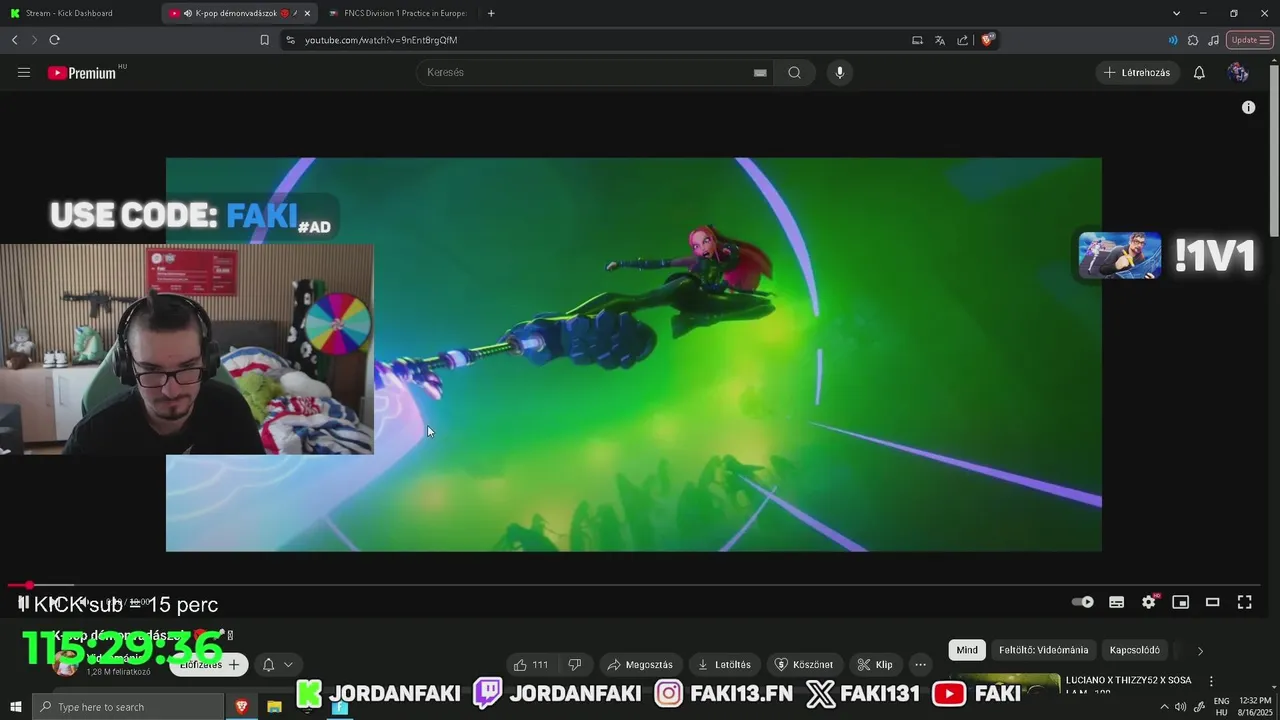Screen dimensions: 1280x720
Task: Open File Explorer from the taskbar
Action: pos(274,707)
